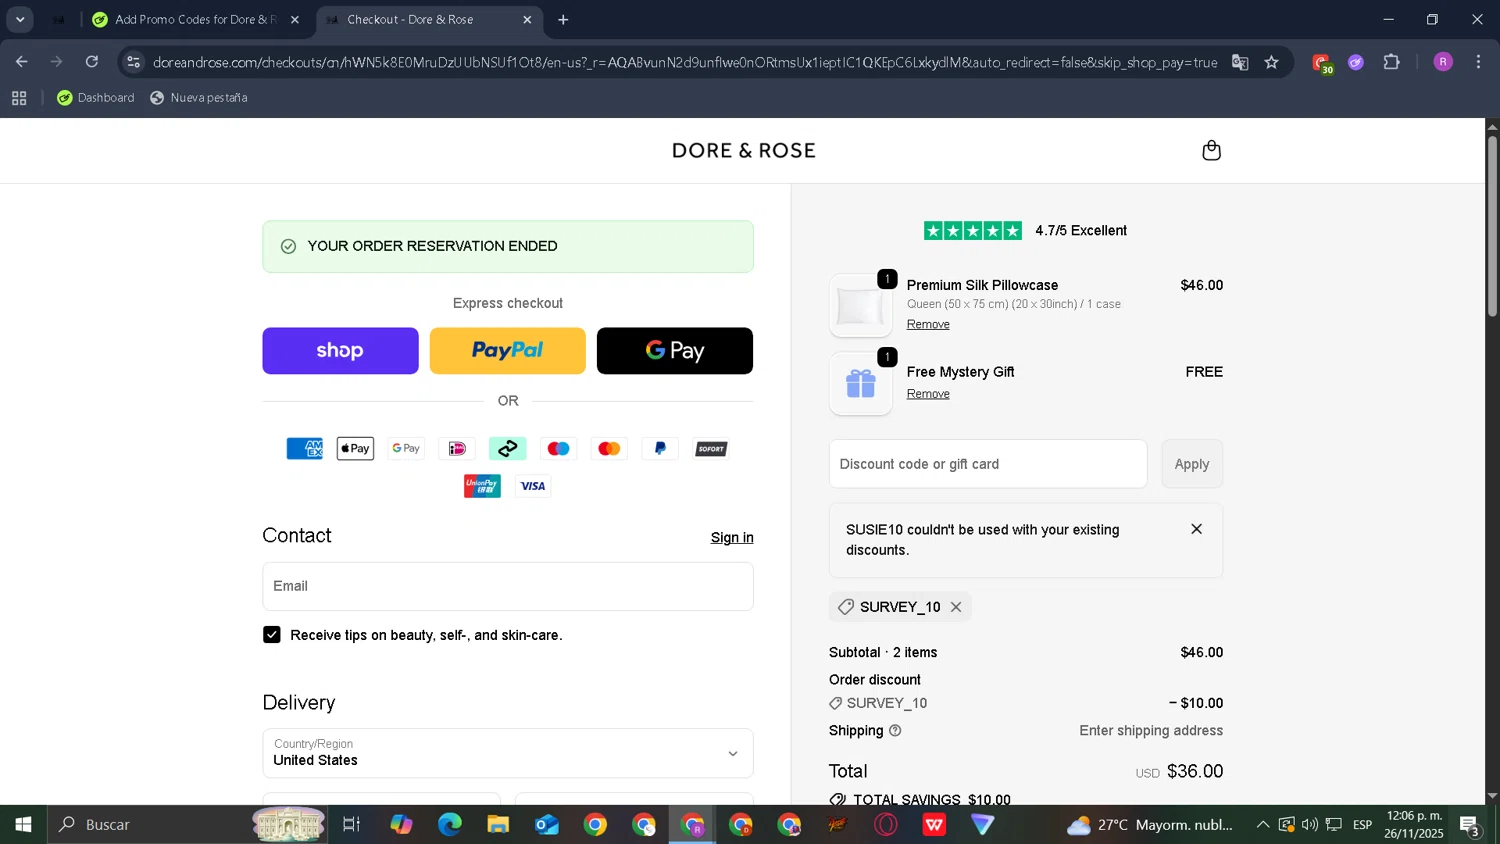
Task: Open a new browser tab
Action: [563, 19]
